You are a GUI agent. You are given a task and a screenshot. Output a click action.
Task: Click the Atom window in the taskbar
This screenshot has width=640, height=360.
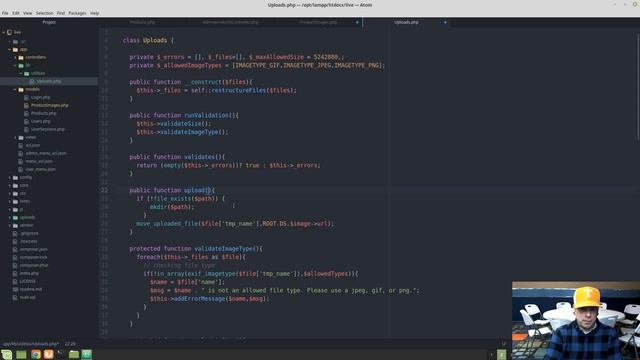87,354
